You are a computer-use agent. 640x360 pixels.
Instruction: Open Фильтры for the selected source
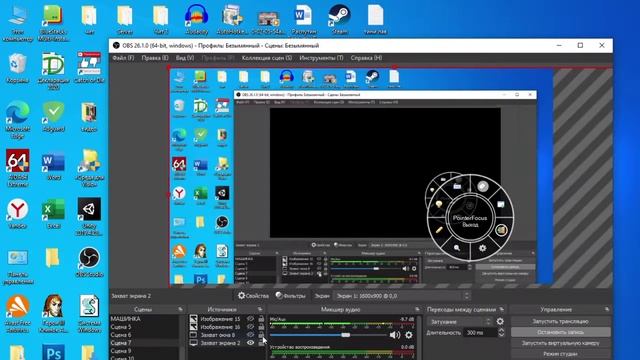coord(290,296)
